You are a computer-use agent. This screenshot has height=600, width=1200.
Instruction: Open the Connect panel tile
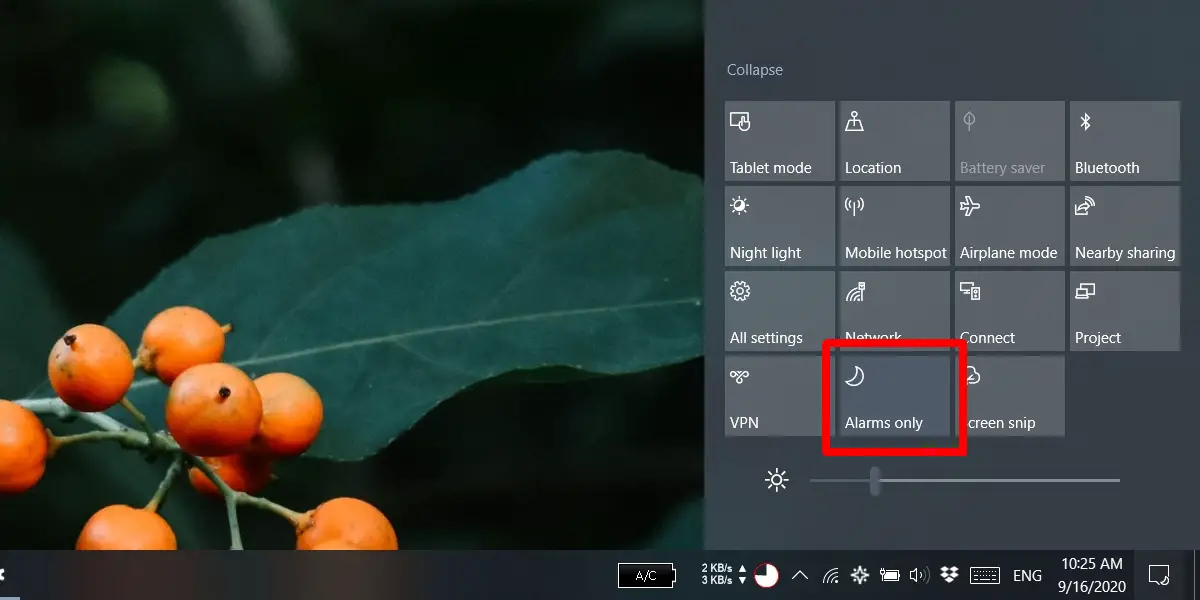click(1009, 311)
